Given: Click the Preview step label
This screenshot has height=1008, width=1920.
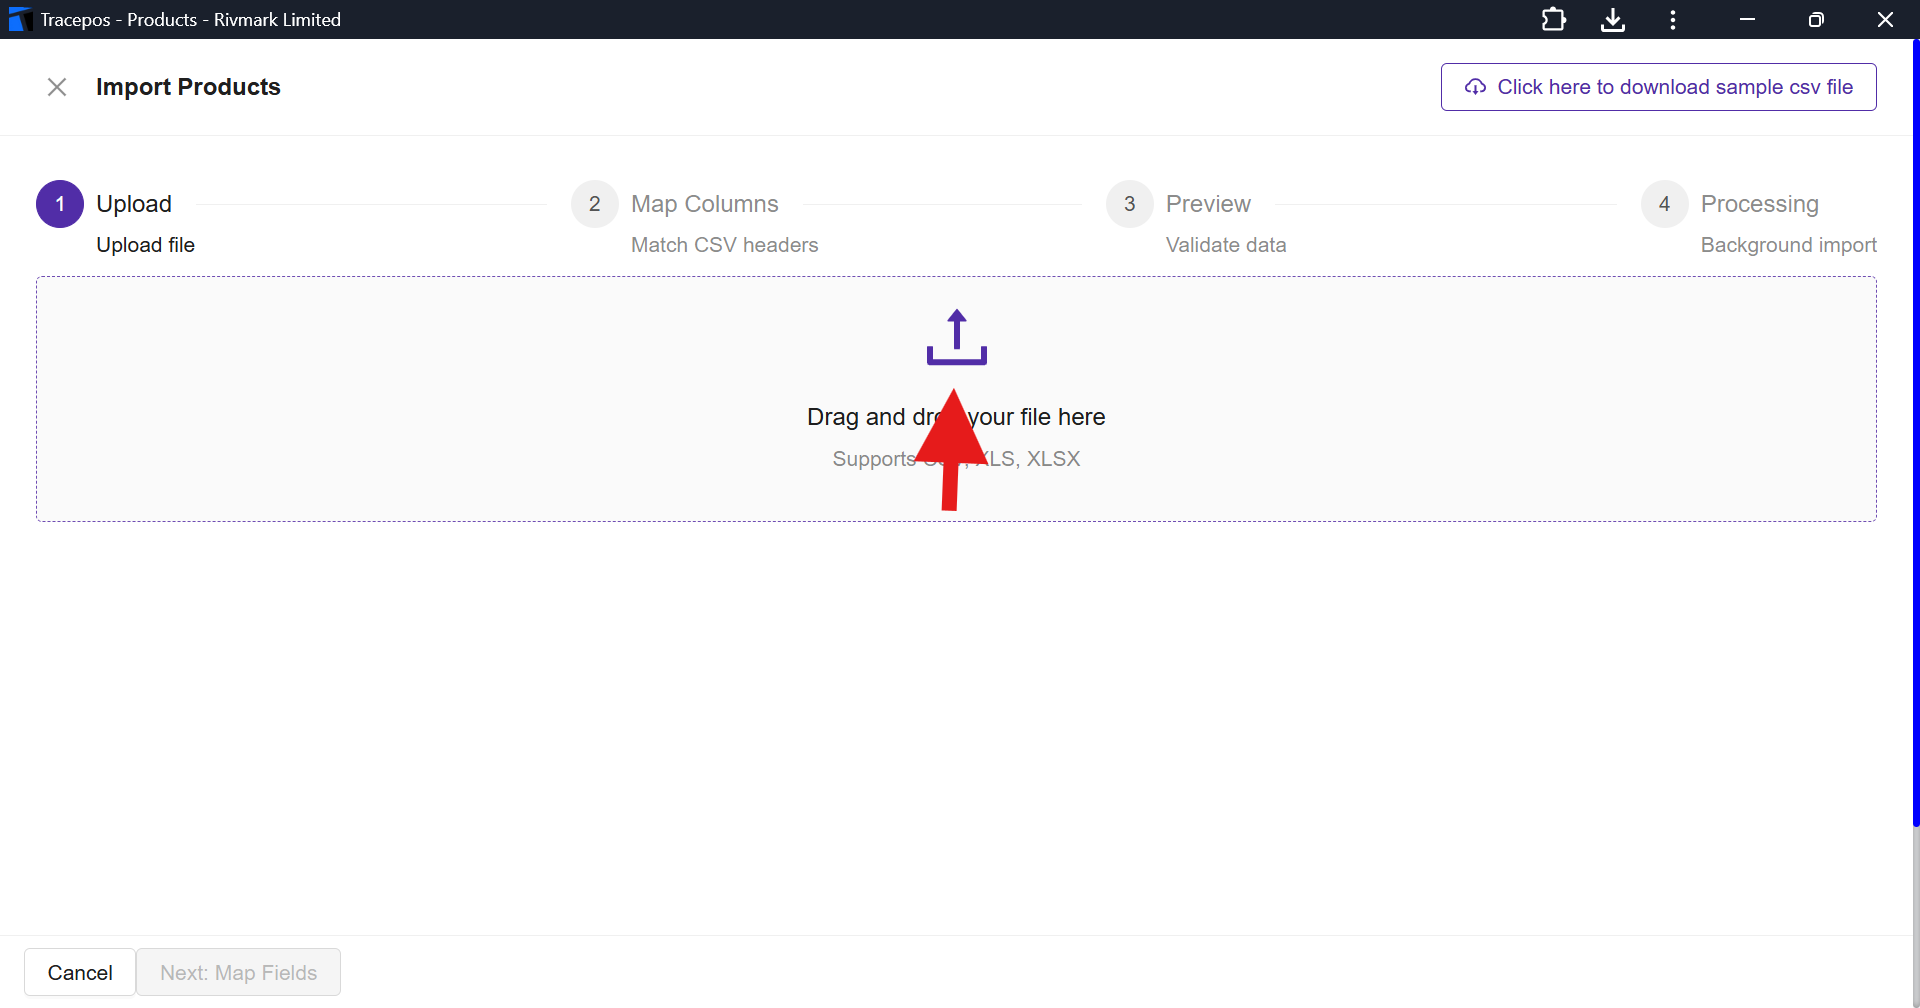Looking at the screenshot, I should tap(1208, 204).
